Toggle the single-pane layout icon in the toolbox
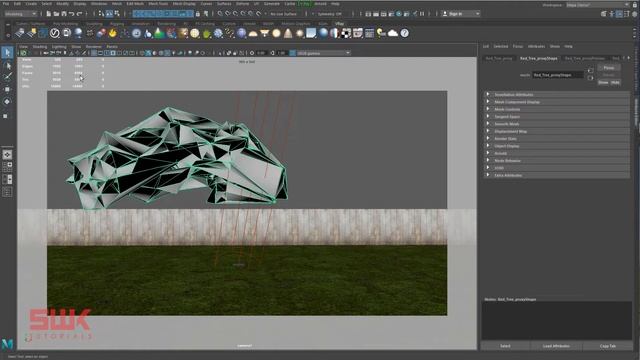This screenshot has width=640, height=360. coord(7,155)
